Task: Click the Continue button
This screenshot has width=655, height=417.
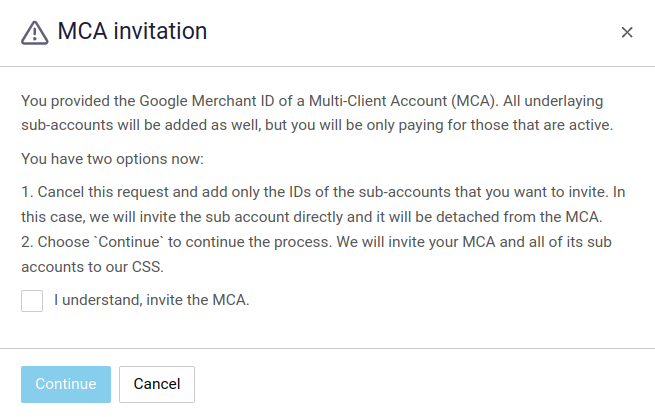Action: (66, 384)
